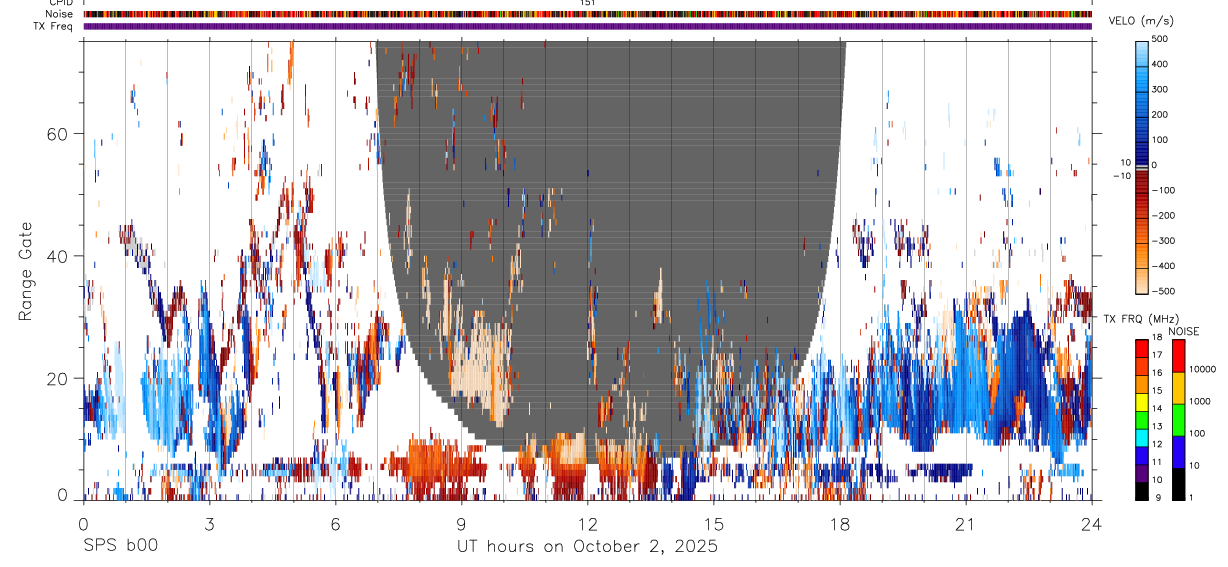Click the 151 CPID value at top

[588, 3]
